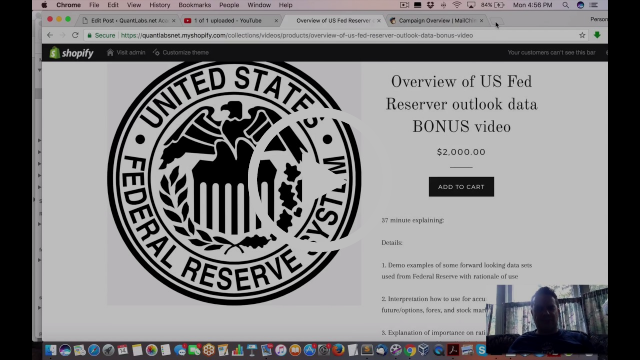The width and height of the screenshot is (640, 360).
Task: Click the Dropbox menu bar icon
Action: [x=430, y=5]
